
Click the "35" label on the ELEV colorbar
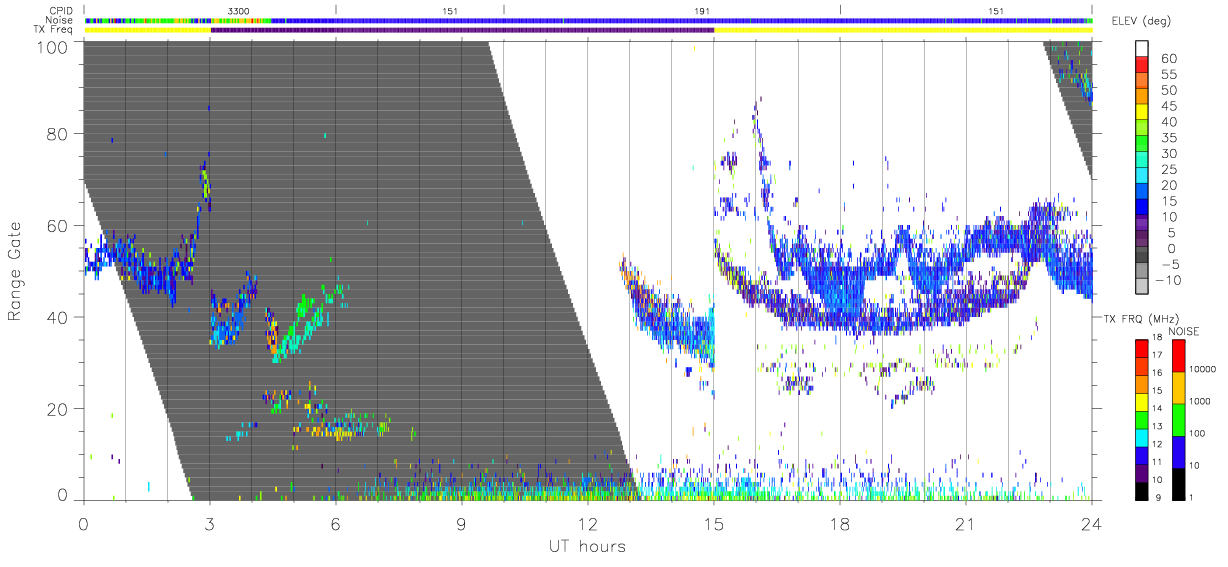coord(1167,137)
